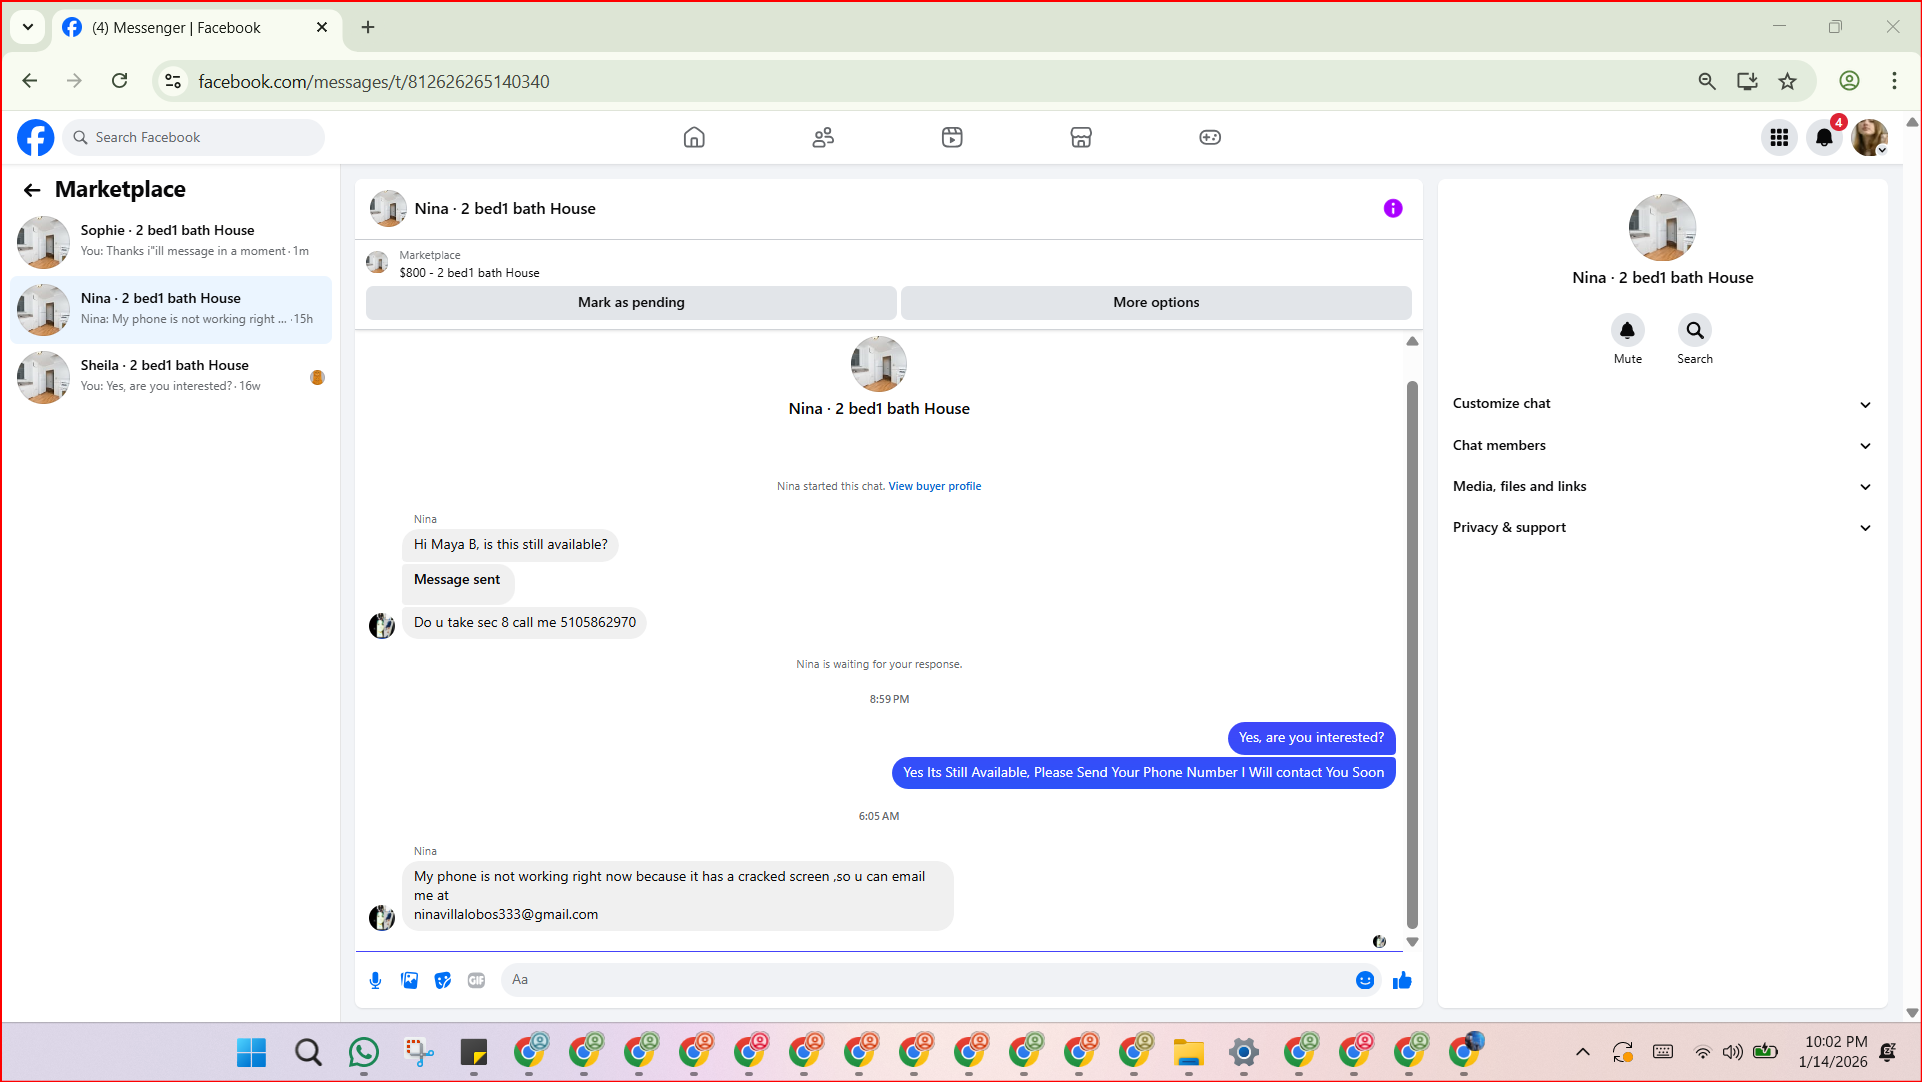The width and height of the screenshot is (1922, 1082).
Task: Toggle the conversation information panel
Action: tap(1393, 208)
